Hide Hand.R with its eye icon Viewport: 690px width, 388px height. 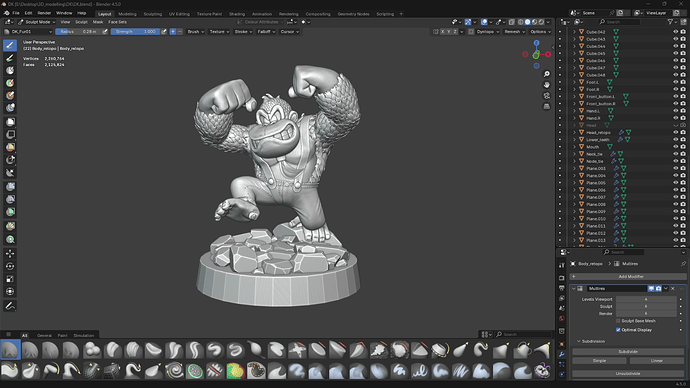tap(675, 118)
